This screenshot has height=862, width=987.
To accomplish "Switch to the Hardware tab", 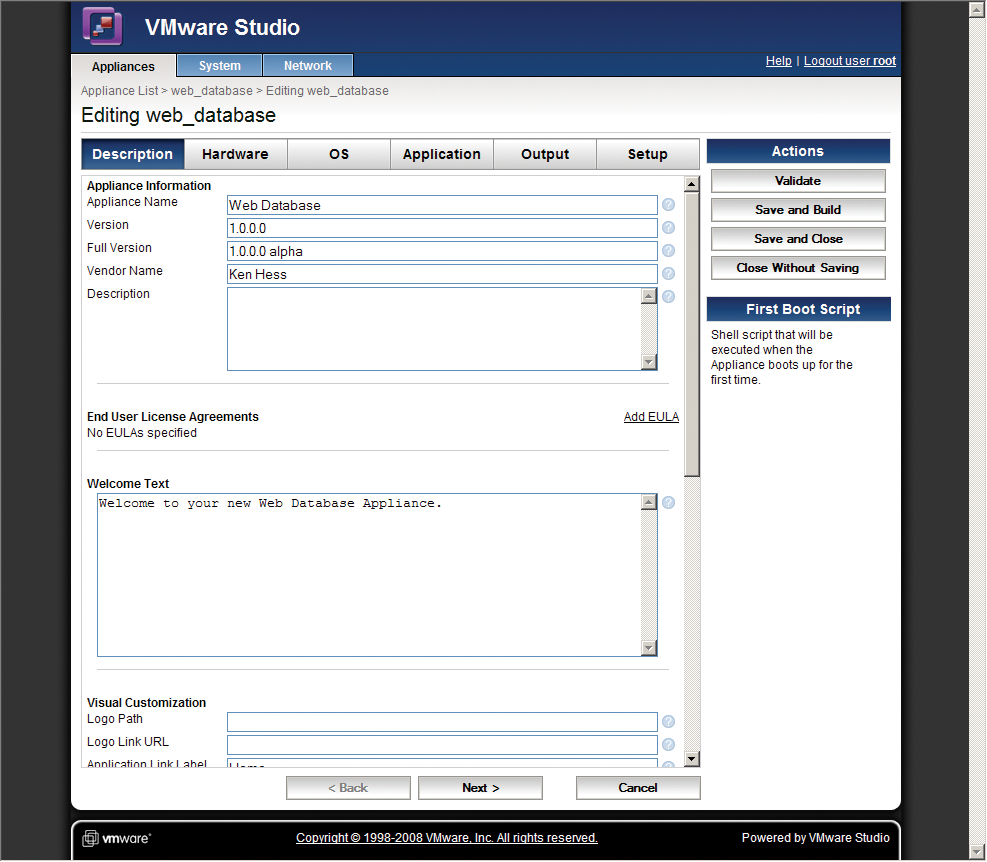I will click(235, 154).
